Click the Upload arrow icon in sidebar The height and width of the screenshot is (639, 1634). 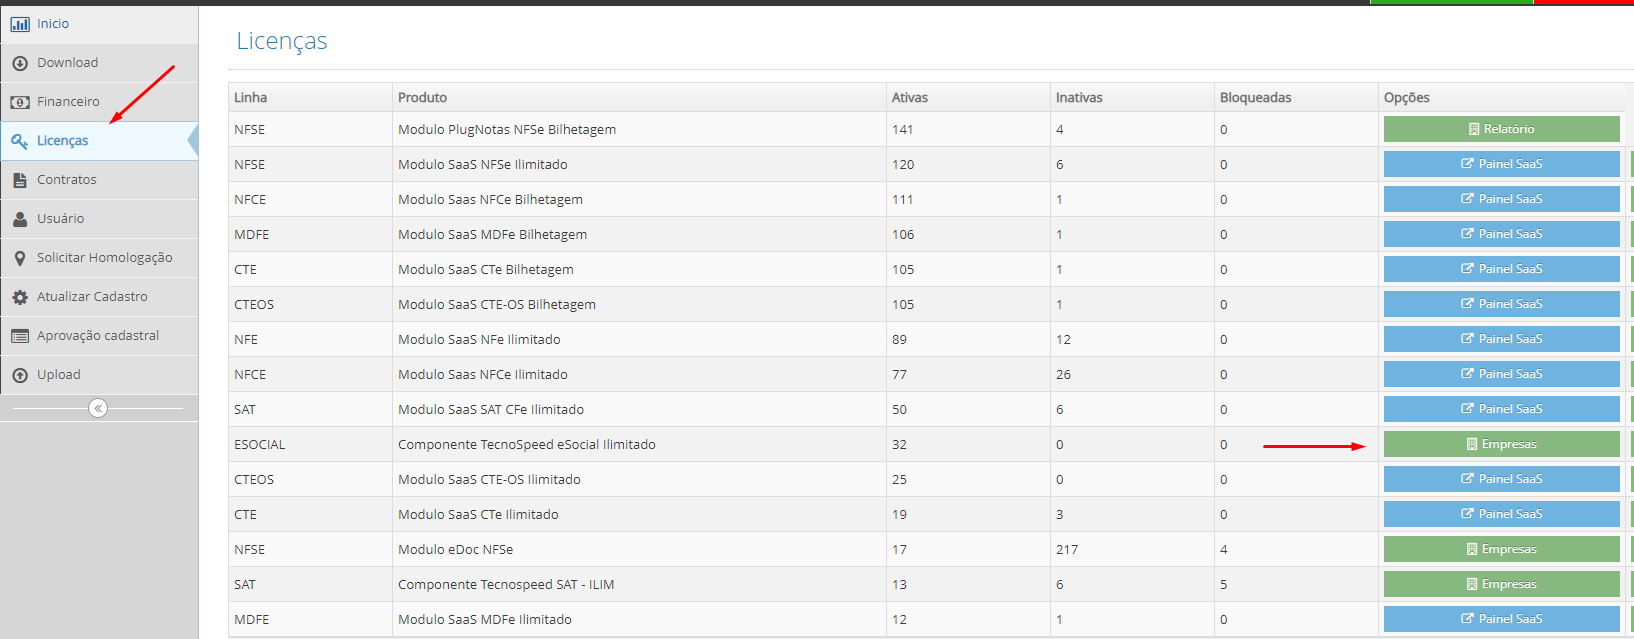(x=20, y=375)
